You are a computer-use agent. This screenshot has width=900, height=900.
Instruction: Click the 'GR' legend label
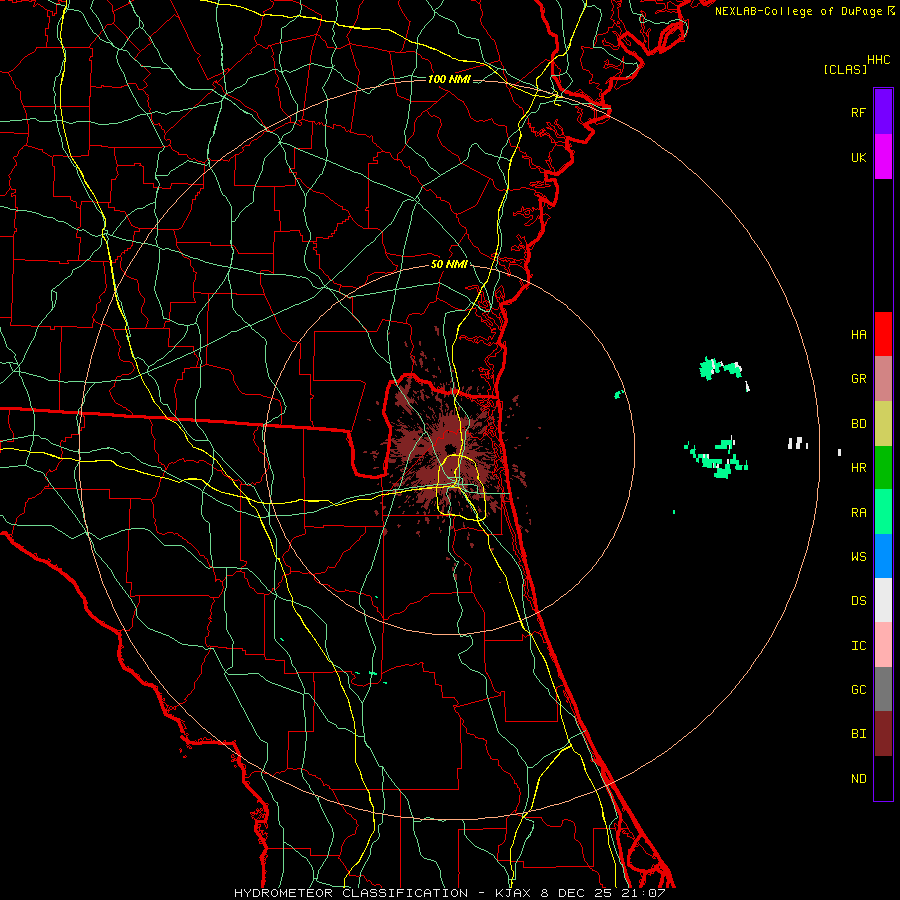tap(858, 379)
